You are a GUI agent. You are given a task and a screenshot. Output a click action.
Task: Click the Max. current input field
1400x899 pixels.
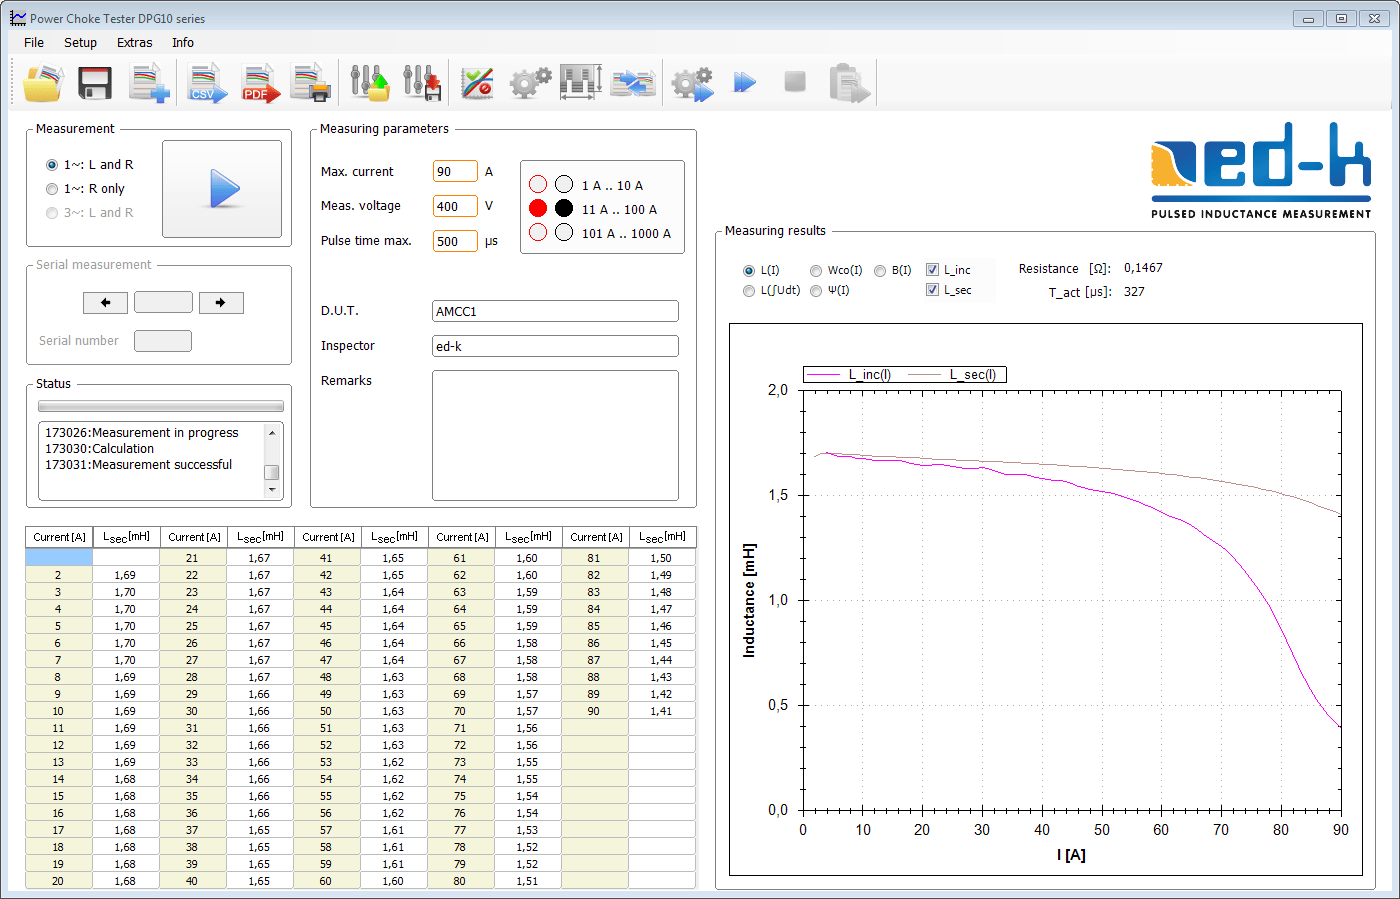[x=455, y=172]
